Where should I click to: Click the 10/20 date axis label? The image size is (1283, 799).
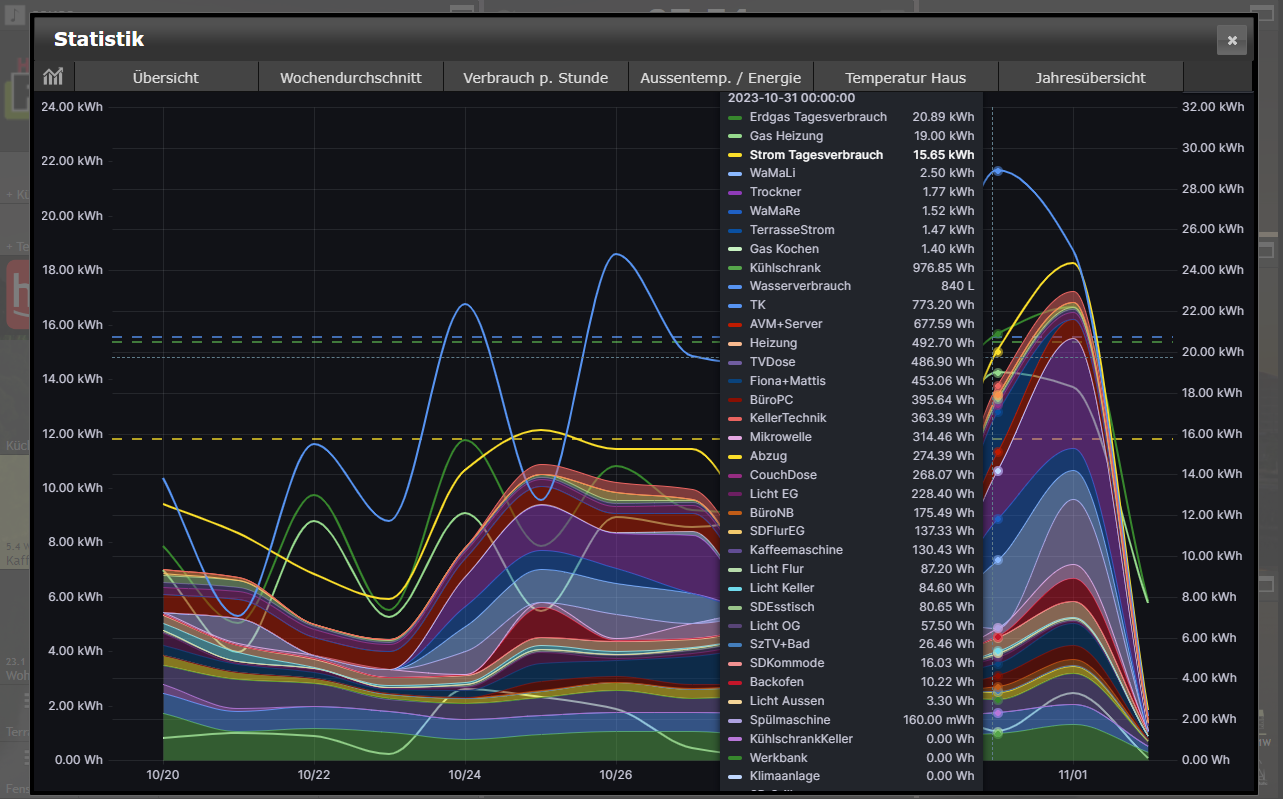[x=163, y=775]
